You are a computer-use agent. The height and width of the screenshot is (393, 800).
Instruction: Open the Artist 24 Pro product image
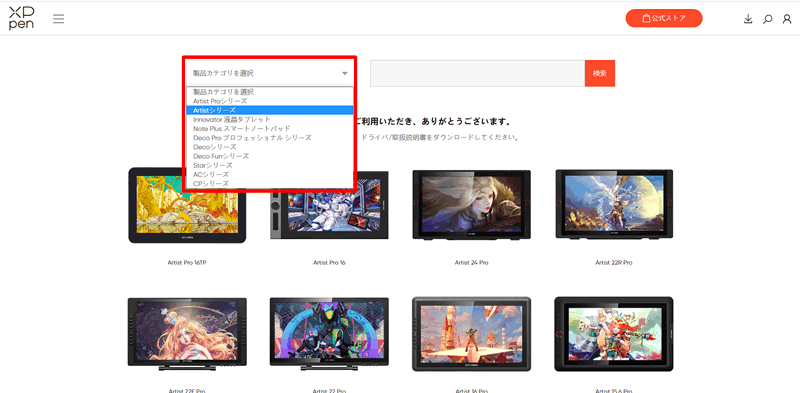[x=471, y=205]
